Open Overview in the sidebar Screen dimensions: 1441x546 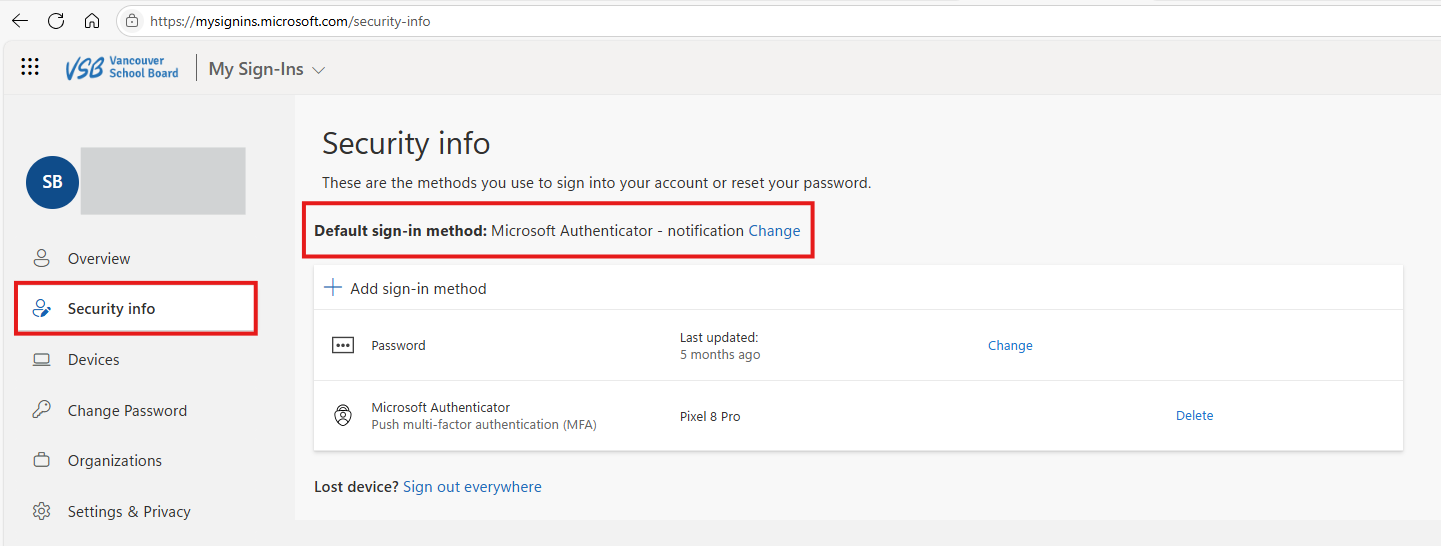[x=98, y=259]
